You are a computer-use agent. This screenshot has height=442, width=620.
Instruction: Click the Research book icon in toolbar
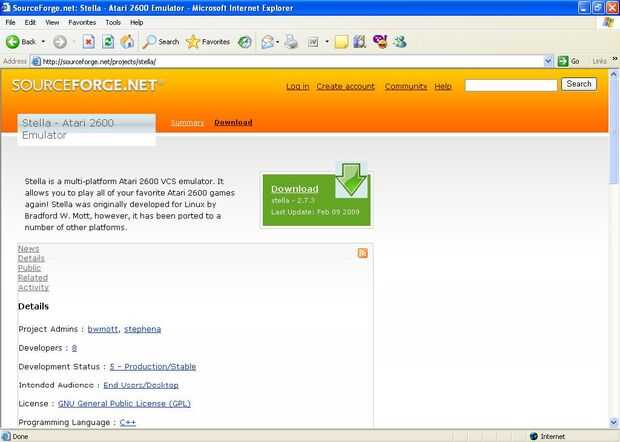tap(360, 42)
